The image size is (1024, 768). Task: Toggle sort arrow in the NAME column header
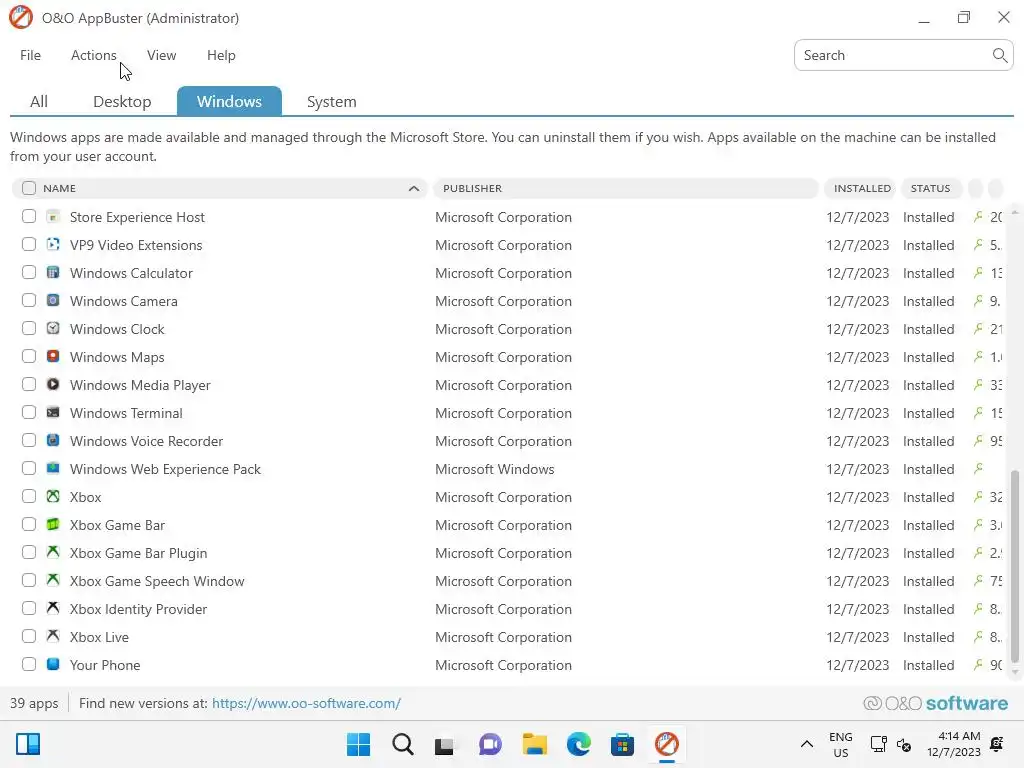pyautogui.click(x=413, y=188)
